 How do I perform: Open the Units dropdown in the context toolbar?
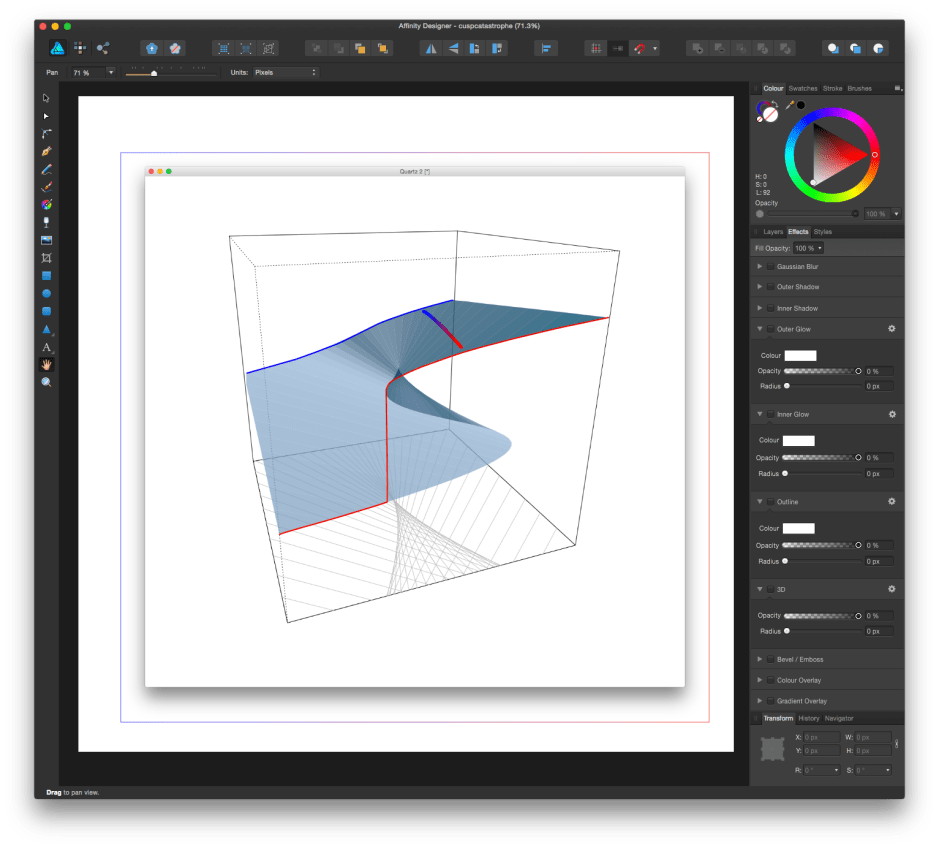coord(288,72)
